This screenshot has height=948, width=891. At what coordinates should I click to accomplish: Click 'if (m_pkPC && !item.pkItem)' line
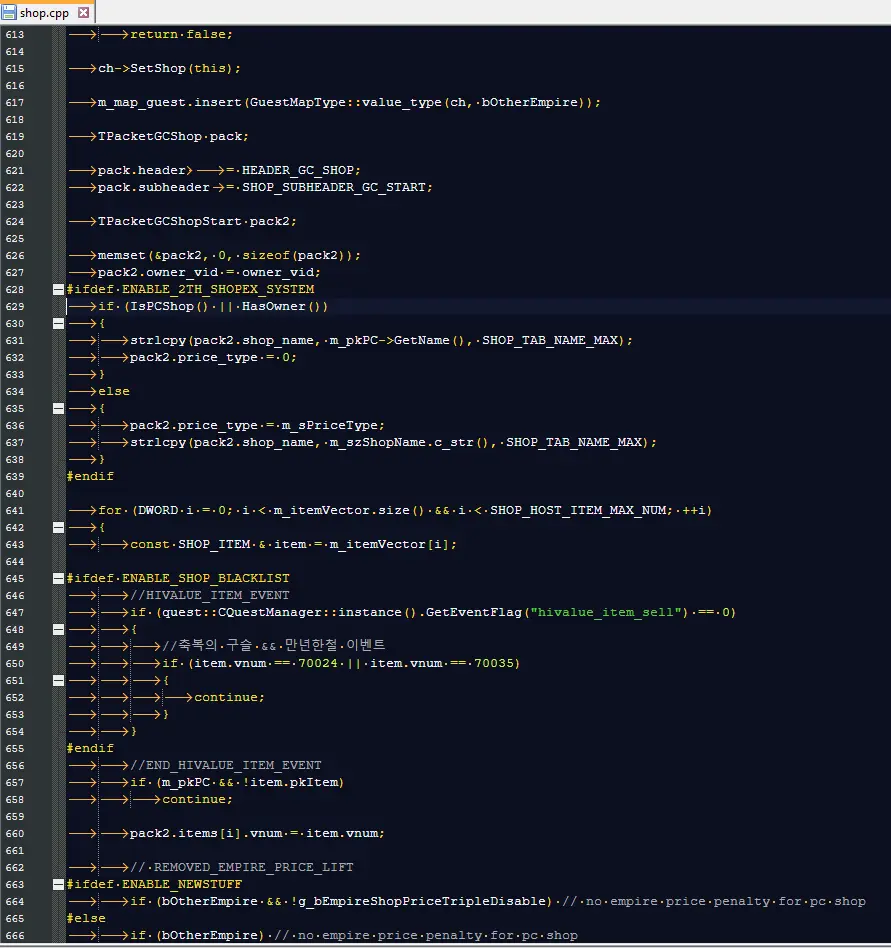pos(237,783)
